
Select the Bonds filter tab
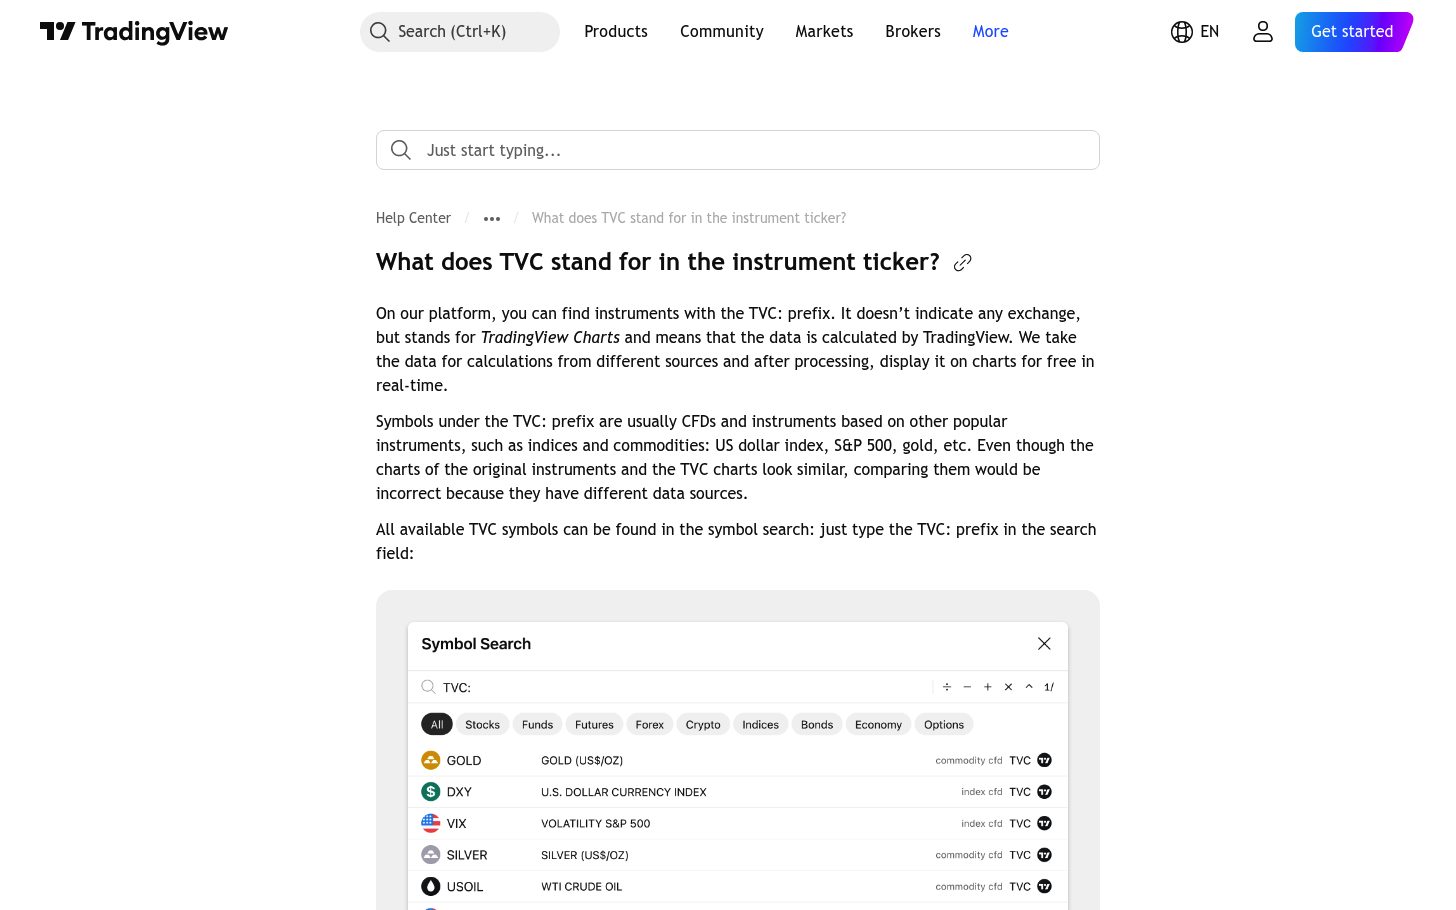817,725
